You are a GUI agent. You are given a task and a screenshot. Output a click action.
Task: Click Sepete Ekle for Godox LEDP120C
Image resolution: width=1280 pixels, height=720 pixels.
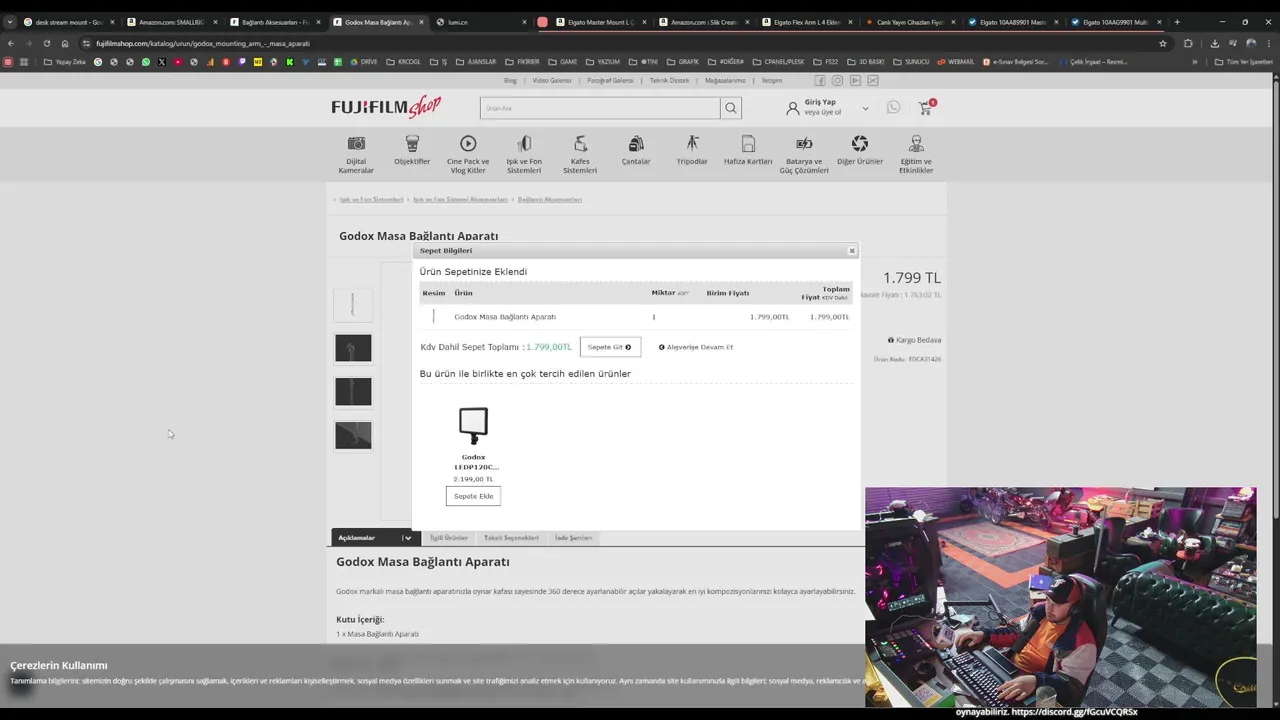point(473,496)
